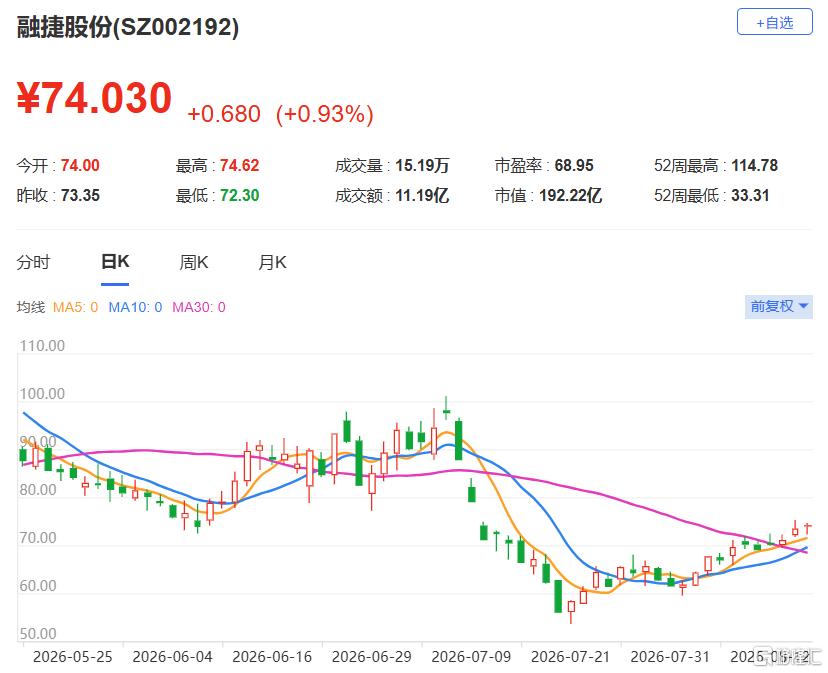Click the 2026-06-29 date axis label

click(x=372, y=657)
